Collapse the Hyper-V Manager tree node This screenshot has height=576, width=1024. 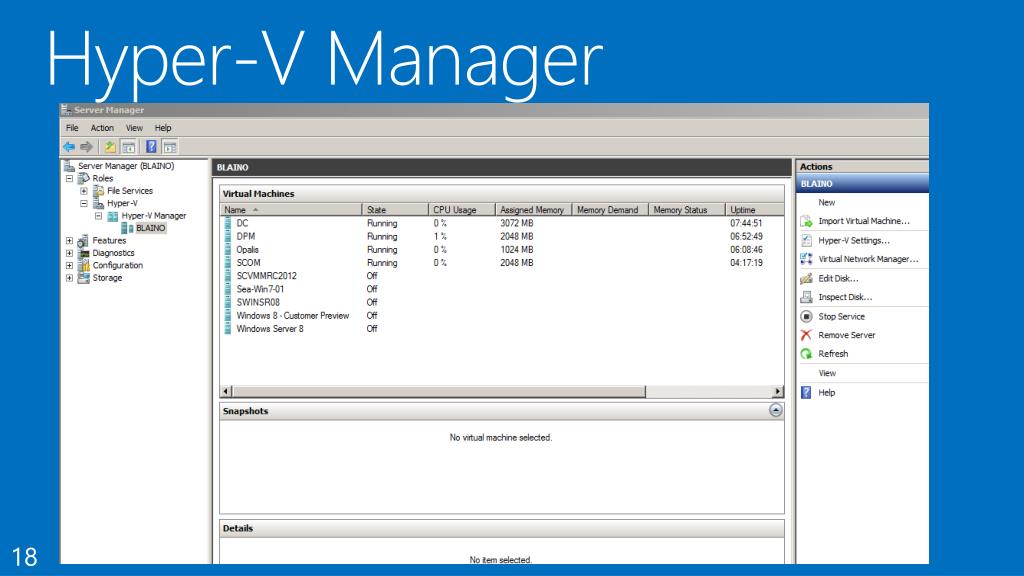[98, 216]
